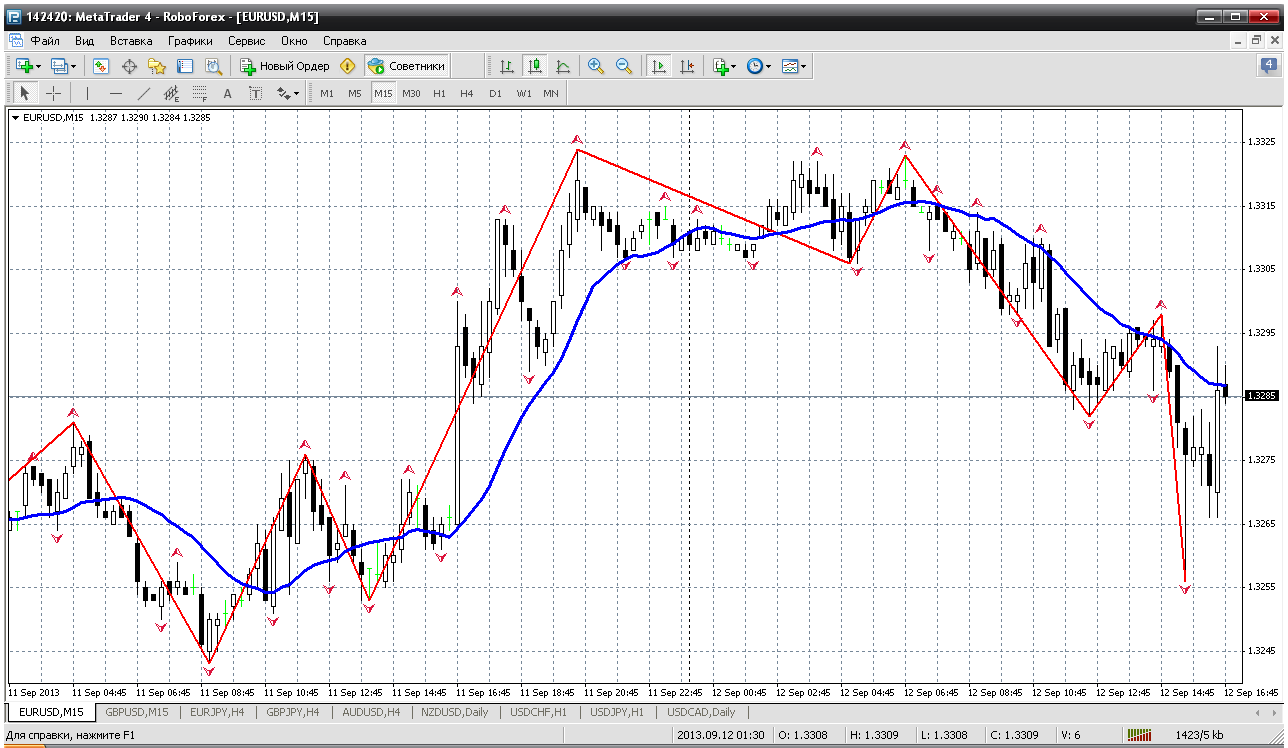Switch to the GBPUSD,M15 chart tab
The width and height of the screenshot is (1288, 748).
tap(137, 712)
